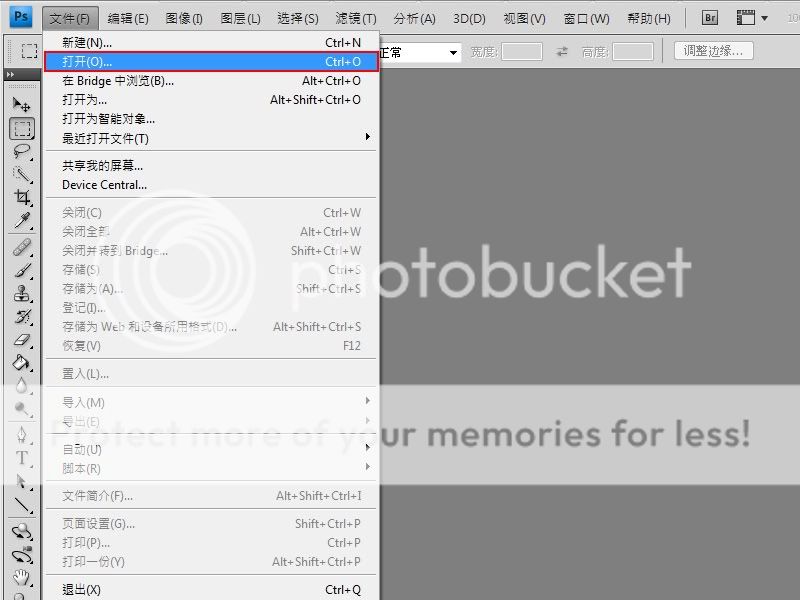
Task: Select the Crop tool
Action: click(x=21, y=197)
